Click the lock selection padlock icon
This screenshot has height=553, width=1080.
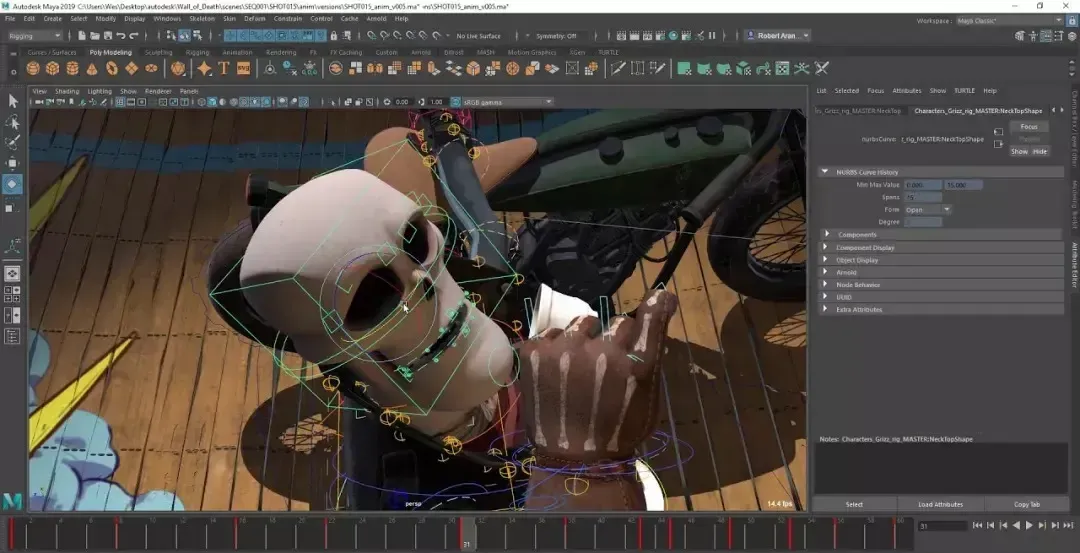[333, 36]
